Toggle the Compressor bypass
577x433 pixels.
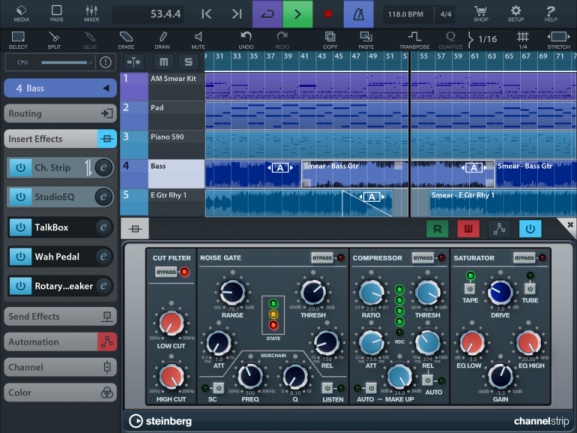pyautogui.click(x=423, y=258)
